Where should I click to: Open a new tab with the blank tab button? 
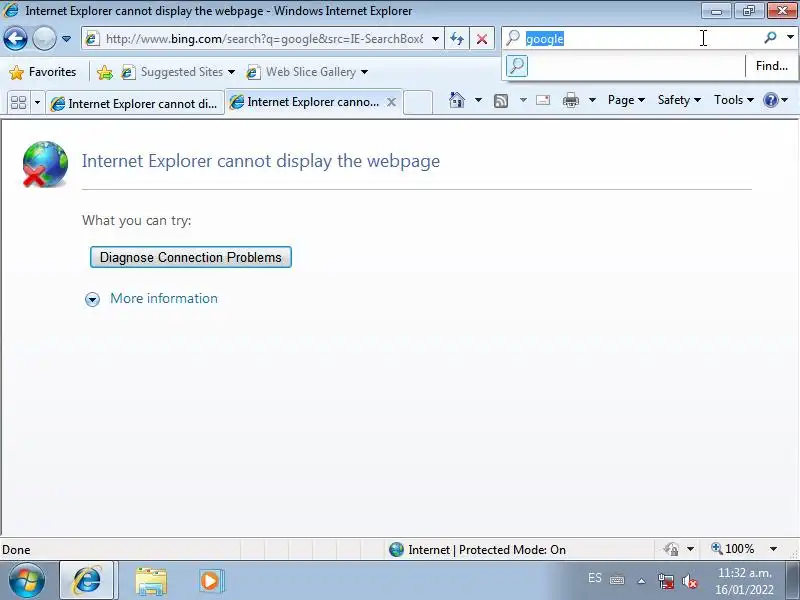point(418,103)
